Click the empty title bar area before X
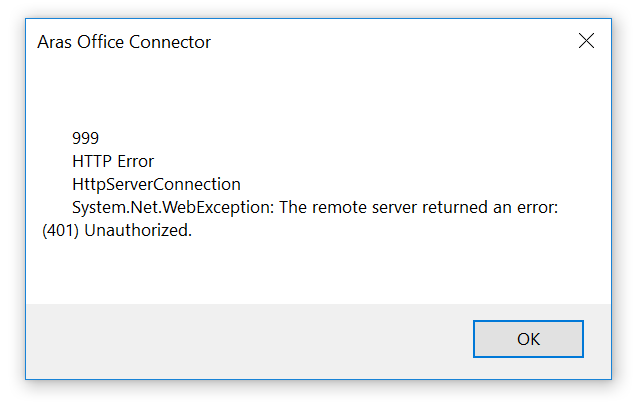 click(400, 42)
